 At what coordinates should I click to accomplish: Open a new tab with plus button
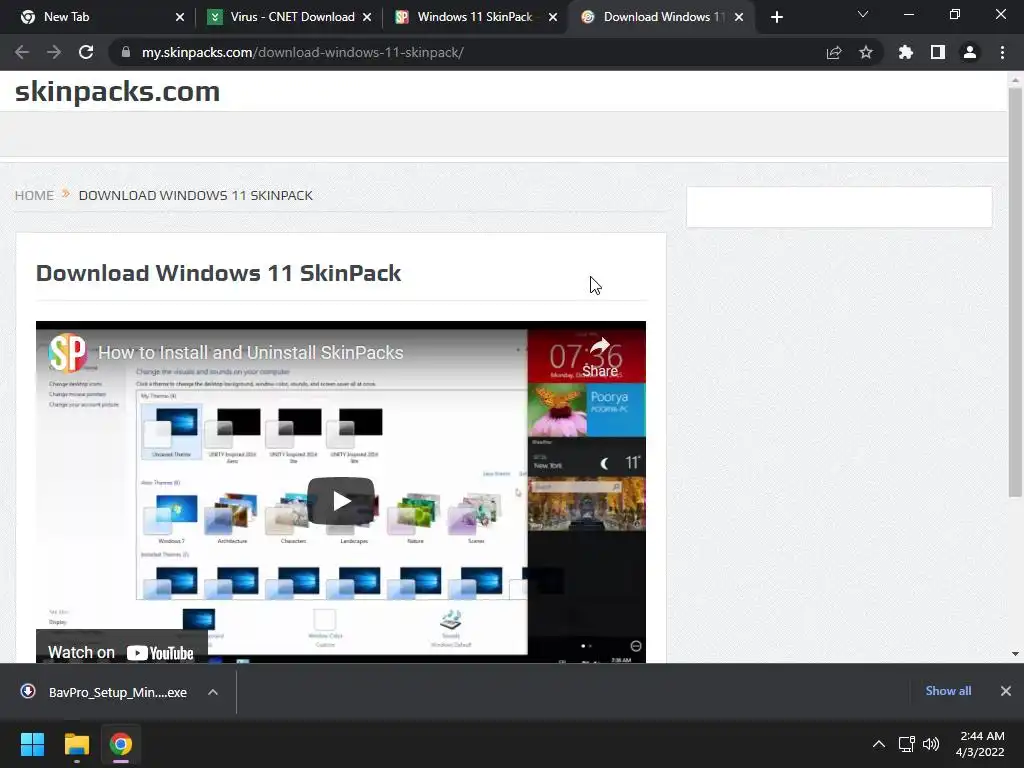[776, 17]
